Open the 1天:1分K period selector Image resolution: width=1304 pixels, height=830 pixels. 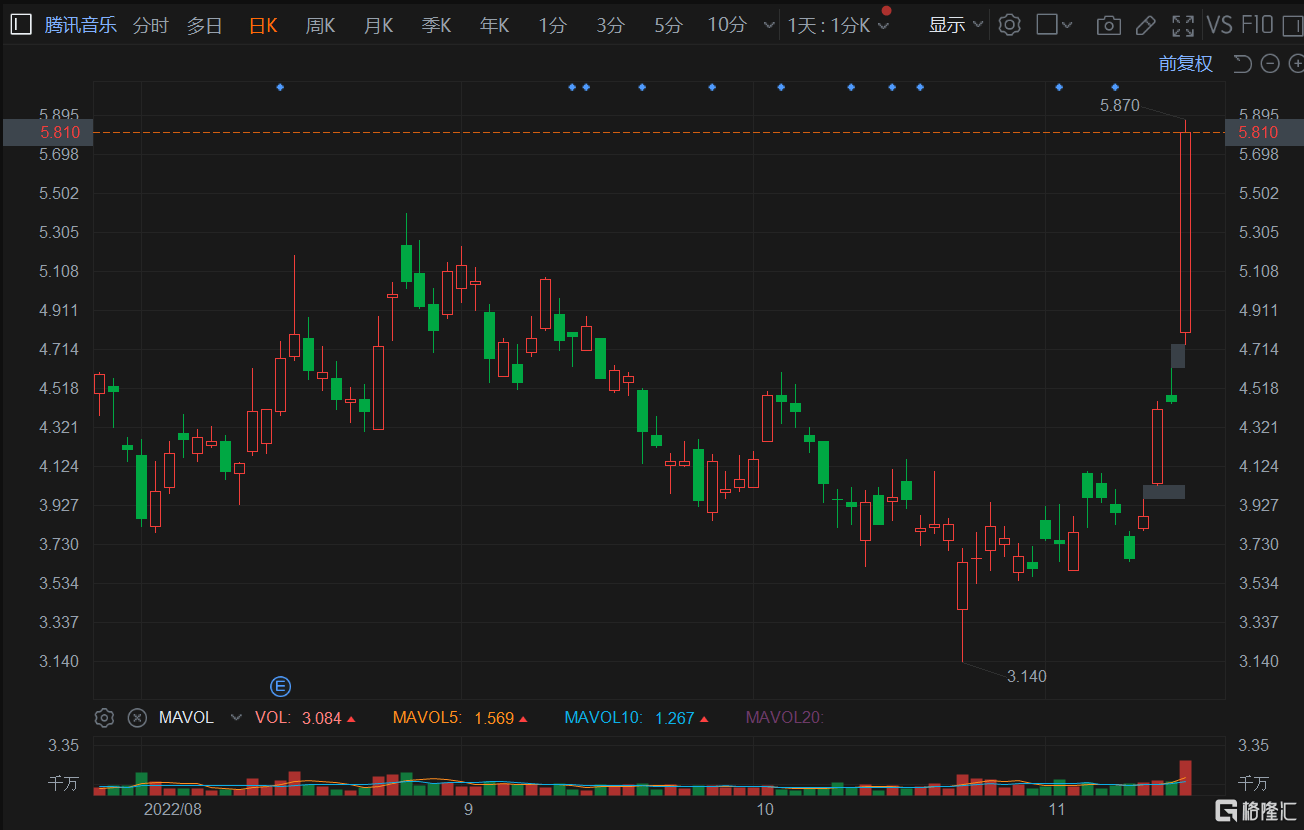837,25
